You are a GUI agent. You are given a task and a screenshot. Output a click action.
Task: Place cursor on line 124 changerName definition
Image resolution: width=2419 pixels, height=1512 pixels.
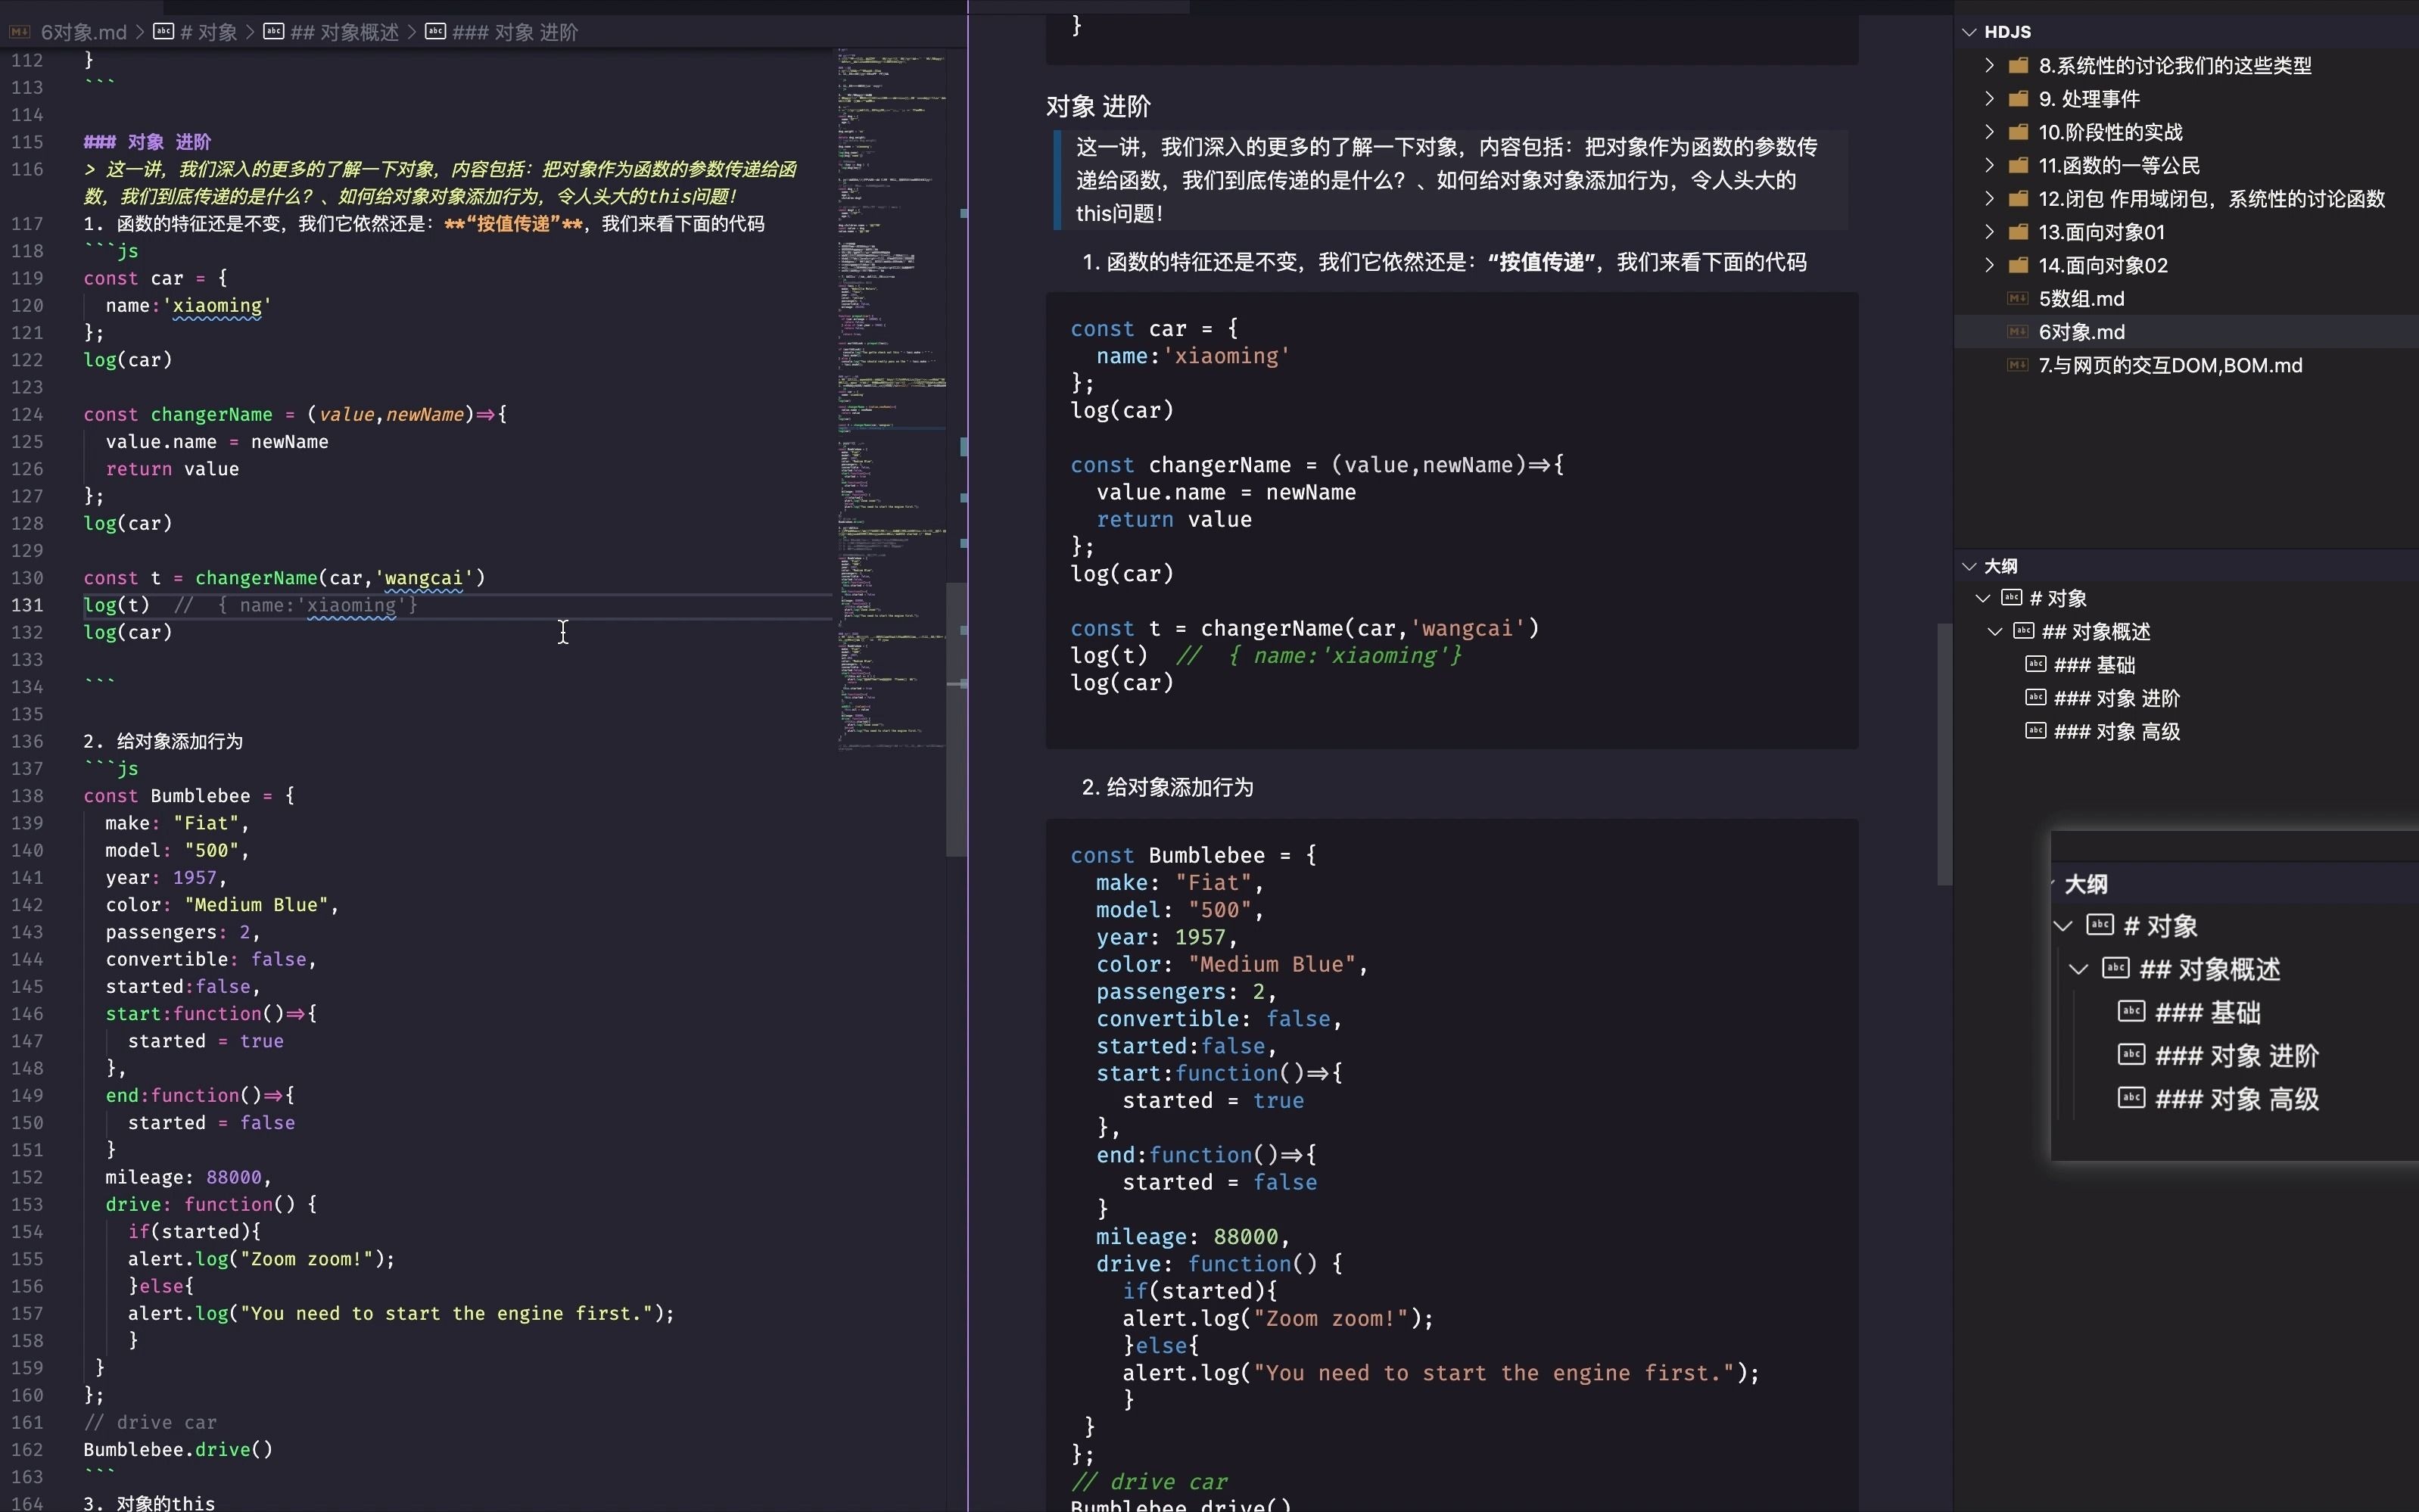point(295,414)
